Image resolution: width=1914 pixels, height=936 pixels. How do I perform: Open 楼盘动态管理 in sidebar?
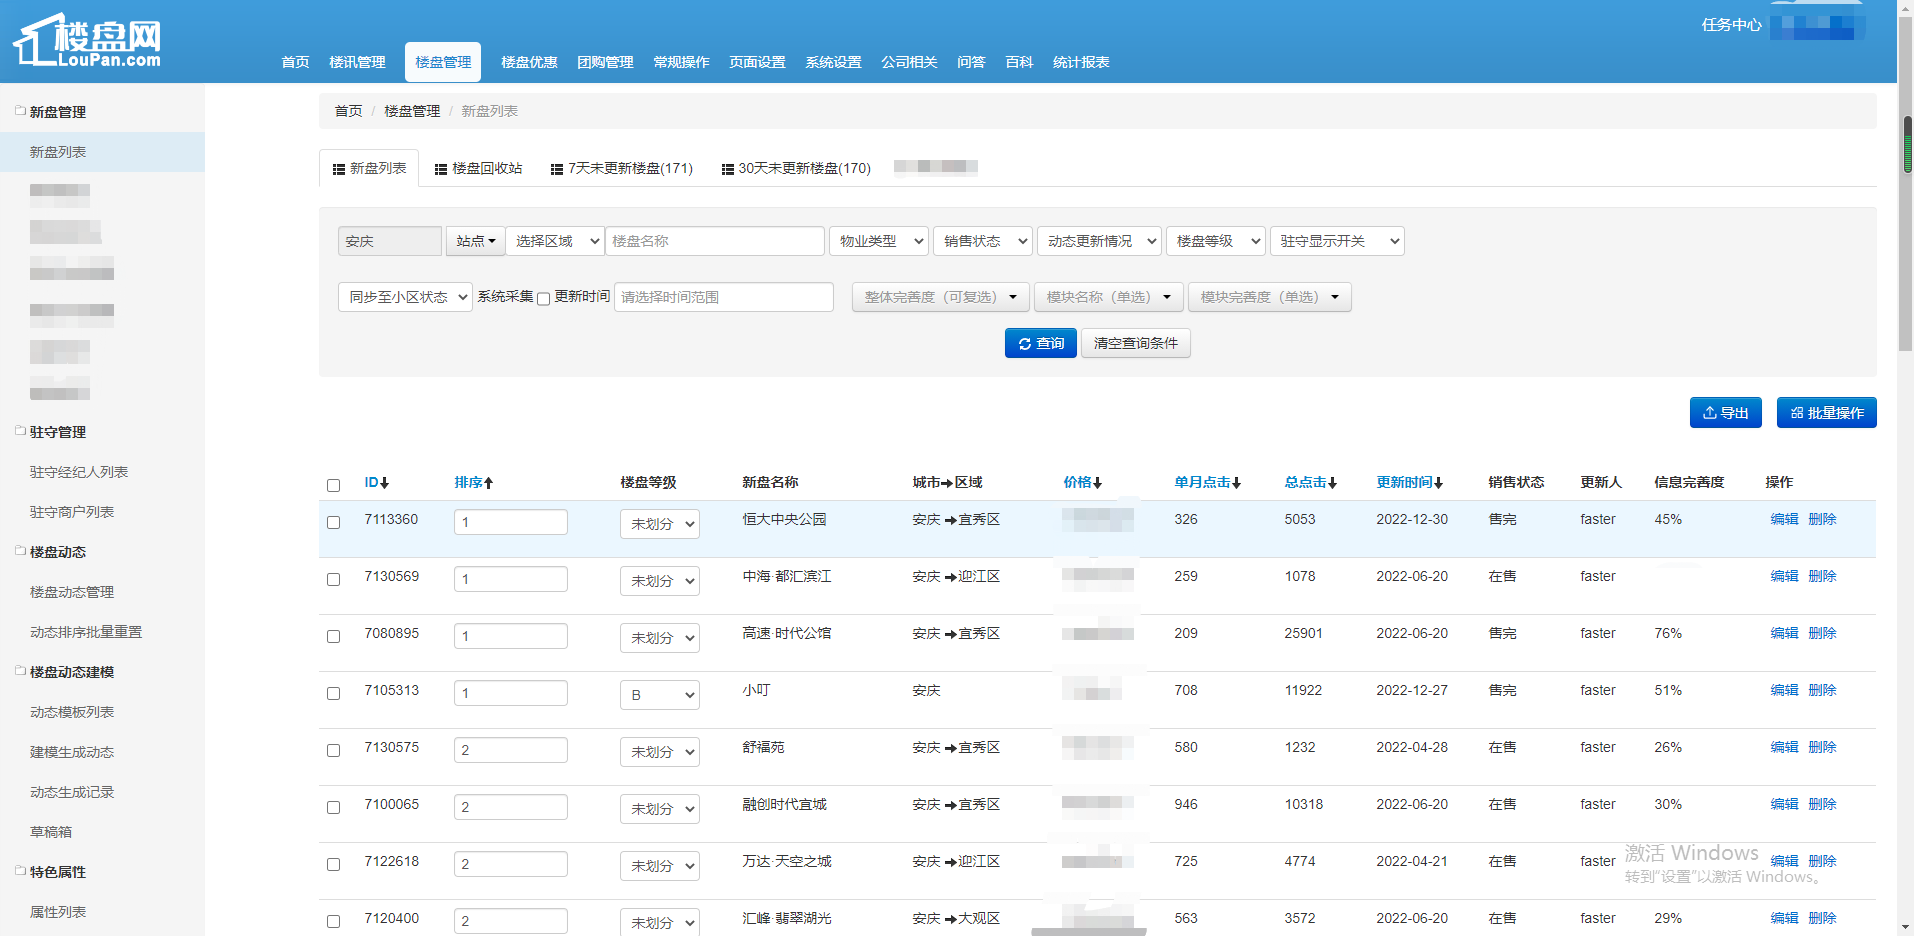pos(72,592)
